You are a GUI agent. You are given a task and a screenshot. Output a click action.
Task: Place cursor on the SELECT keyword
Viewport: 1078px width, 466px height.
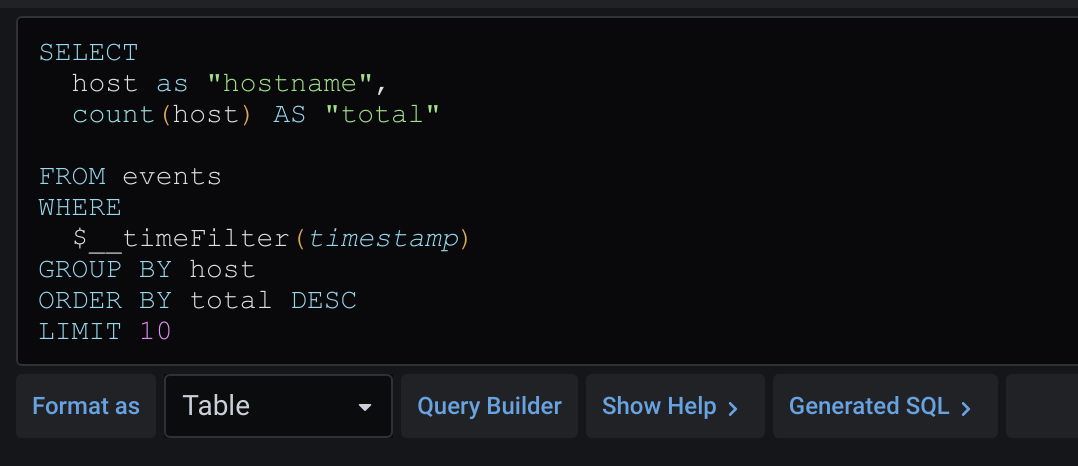pos(89,53)
